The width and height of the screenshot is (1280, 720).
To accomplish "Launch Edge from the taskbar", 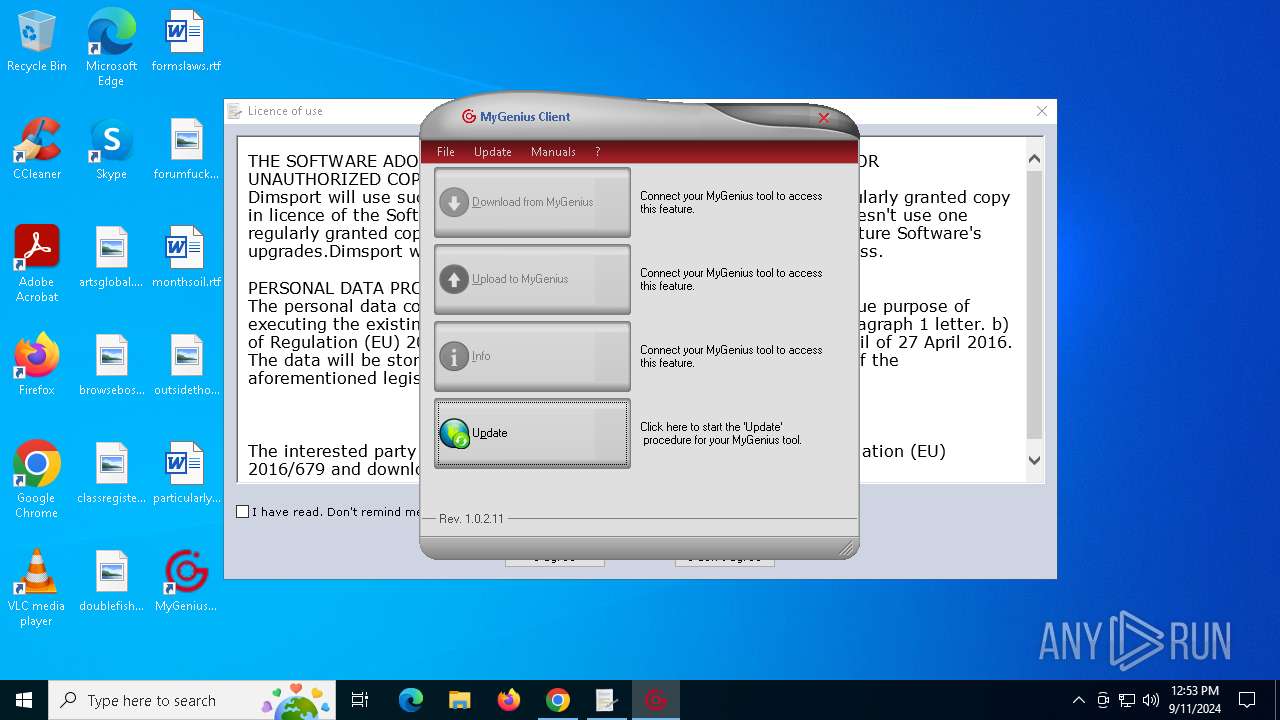I will coord(410,700).
